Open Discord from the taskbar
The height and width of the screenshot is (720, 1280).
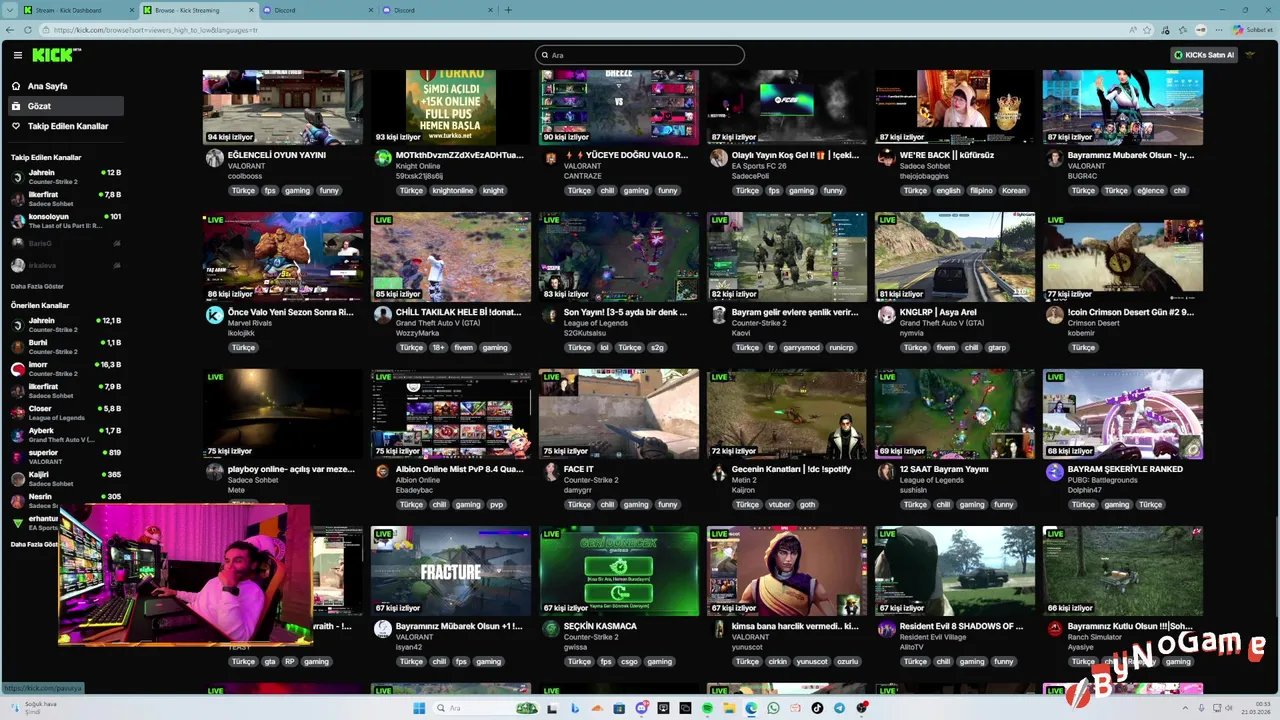click(641, 708)
